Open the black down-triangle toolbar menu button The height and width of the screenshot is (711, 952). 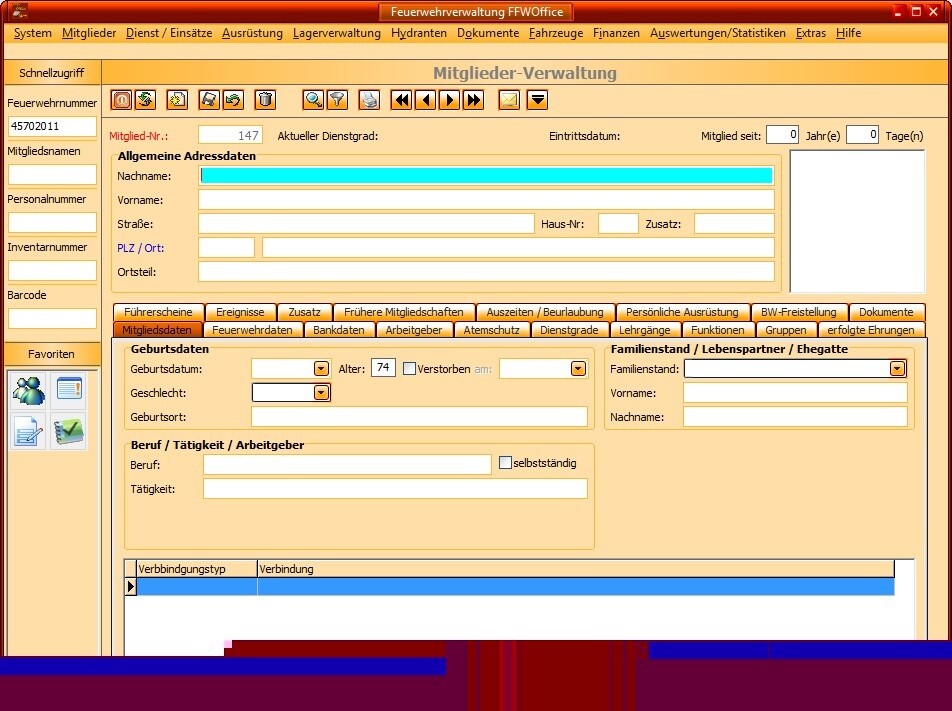(537, 100)
